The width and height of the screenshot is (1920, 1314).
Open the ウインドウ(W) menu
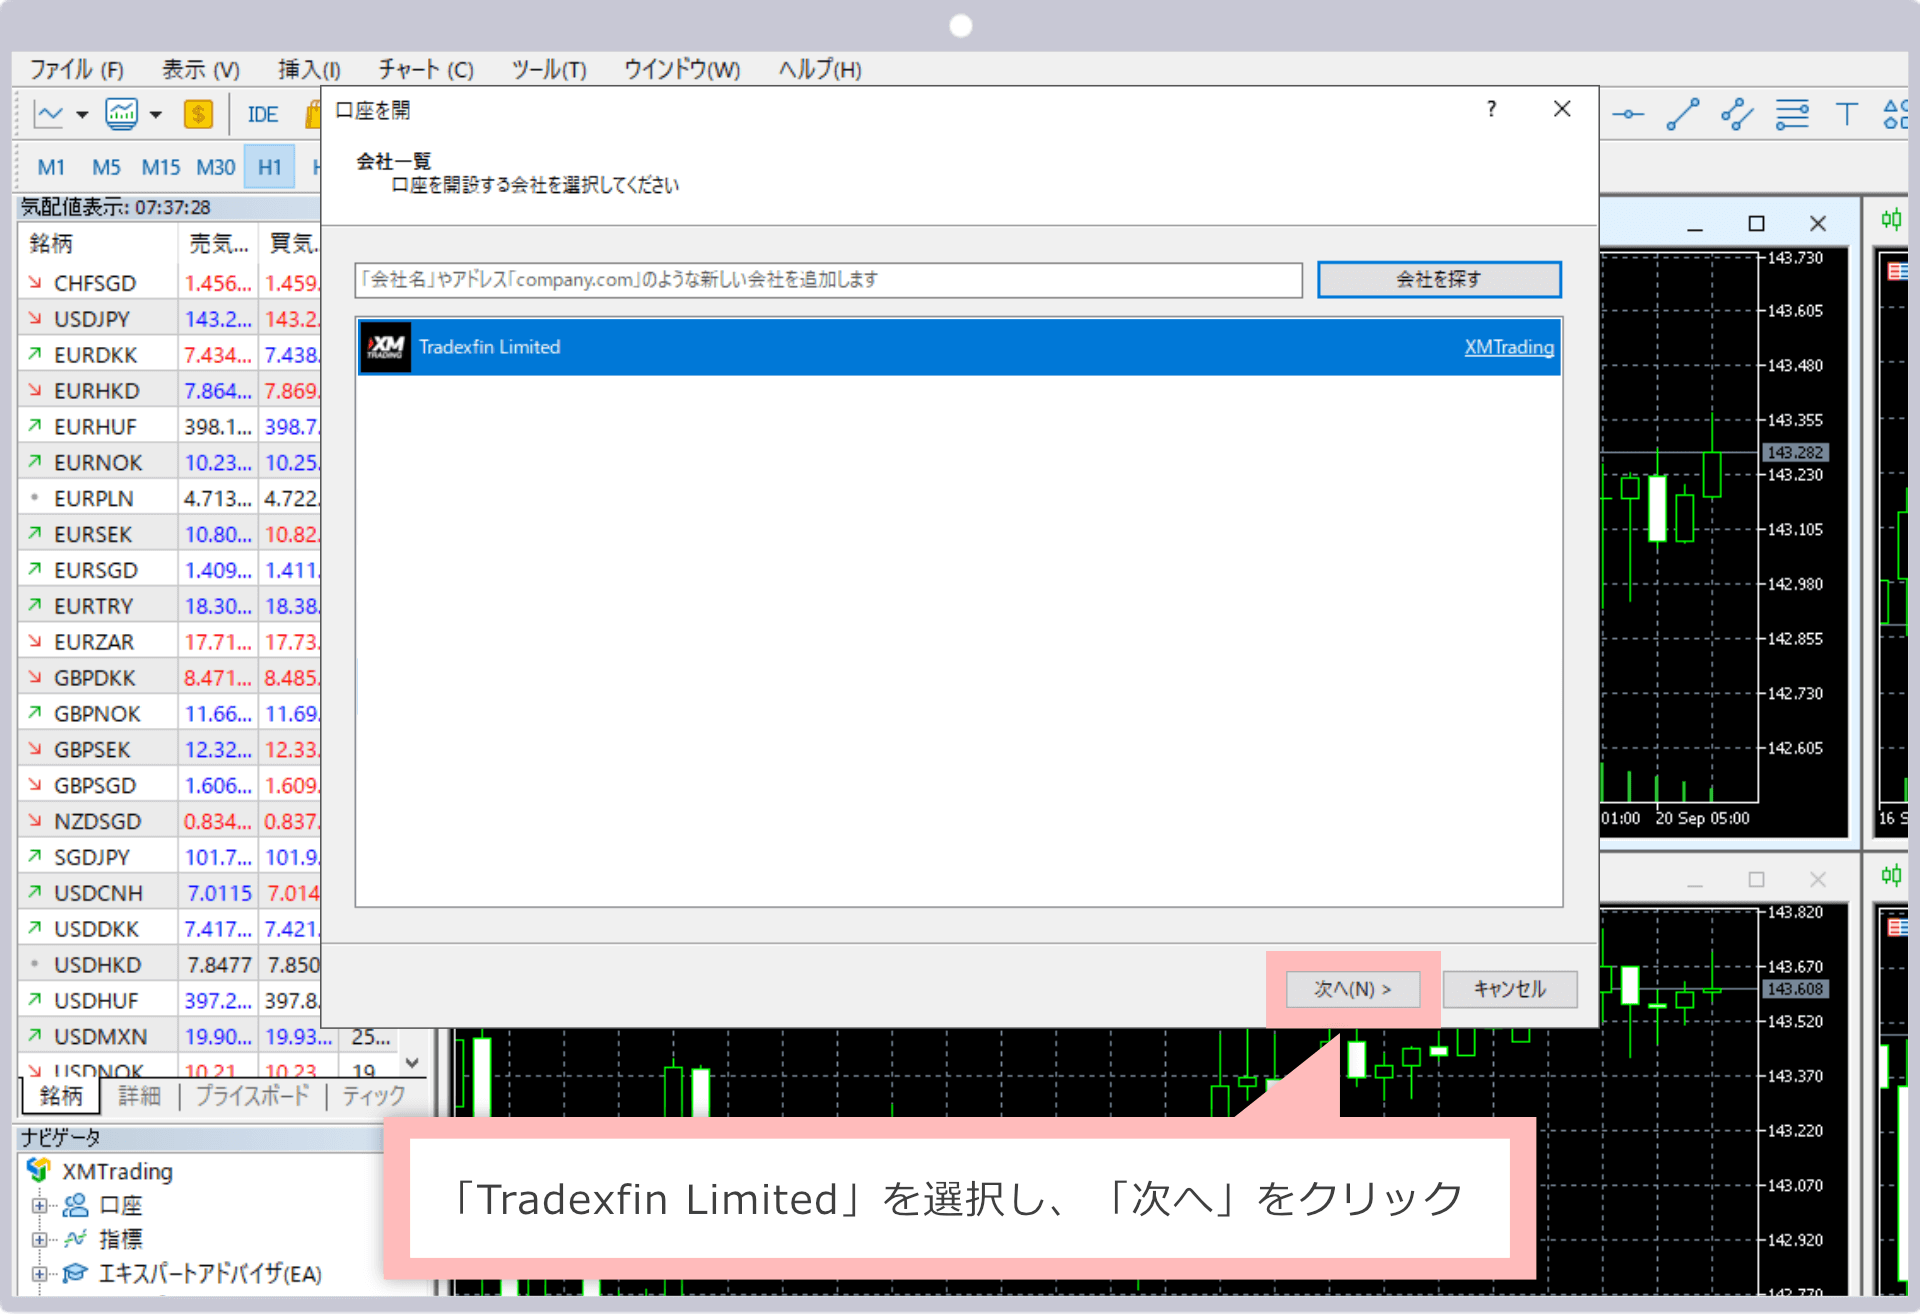(x=682, y=69)
